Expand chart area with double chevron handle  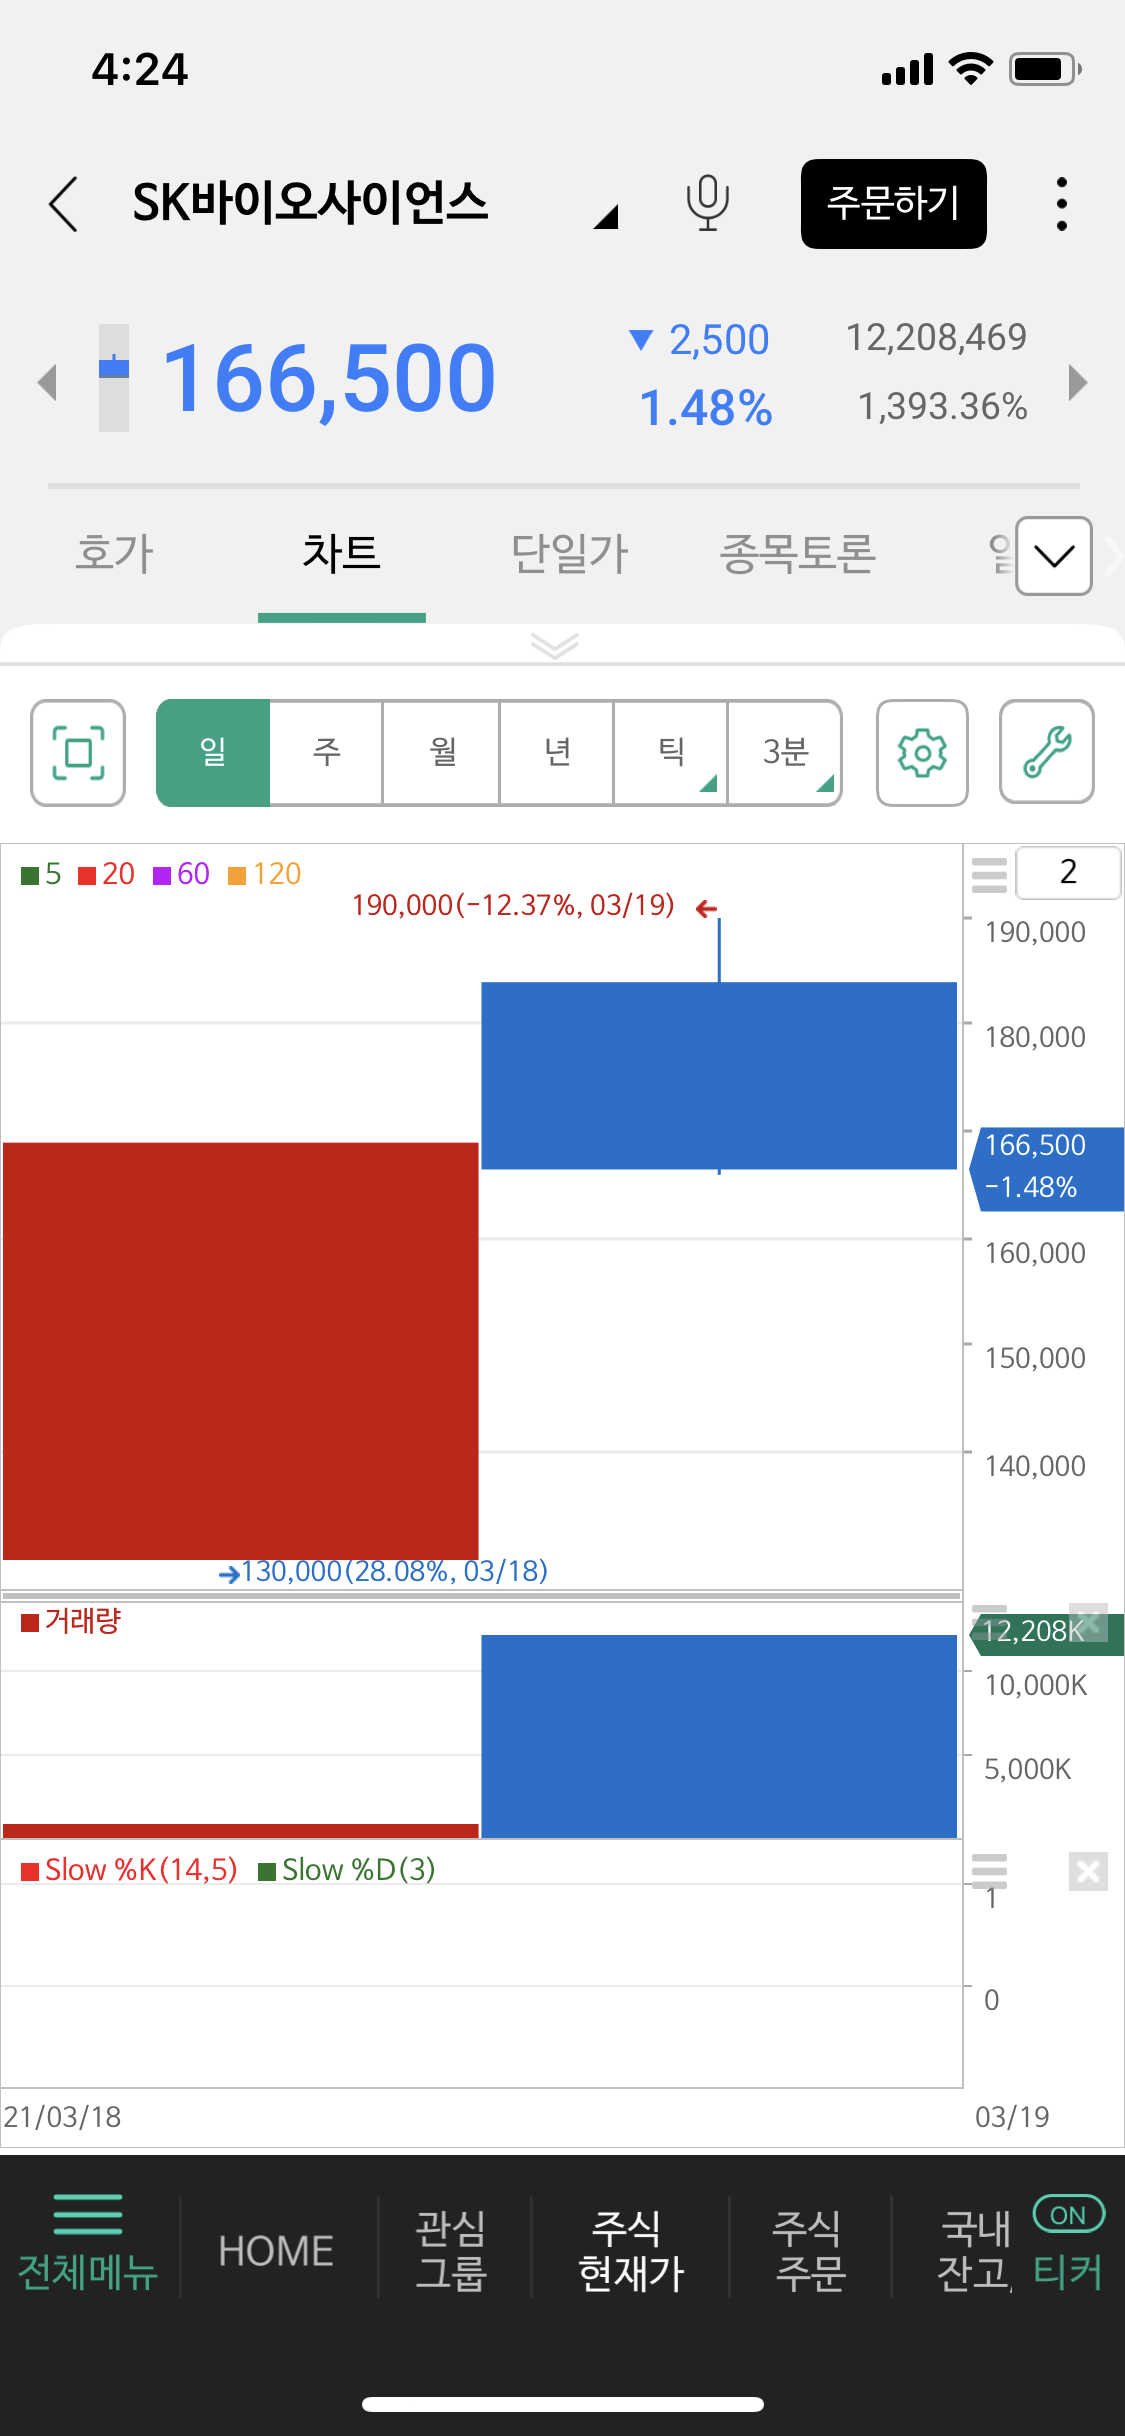point(555,645)
